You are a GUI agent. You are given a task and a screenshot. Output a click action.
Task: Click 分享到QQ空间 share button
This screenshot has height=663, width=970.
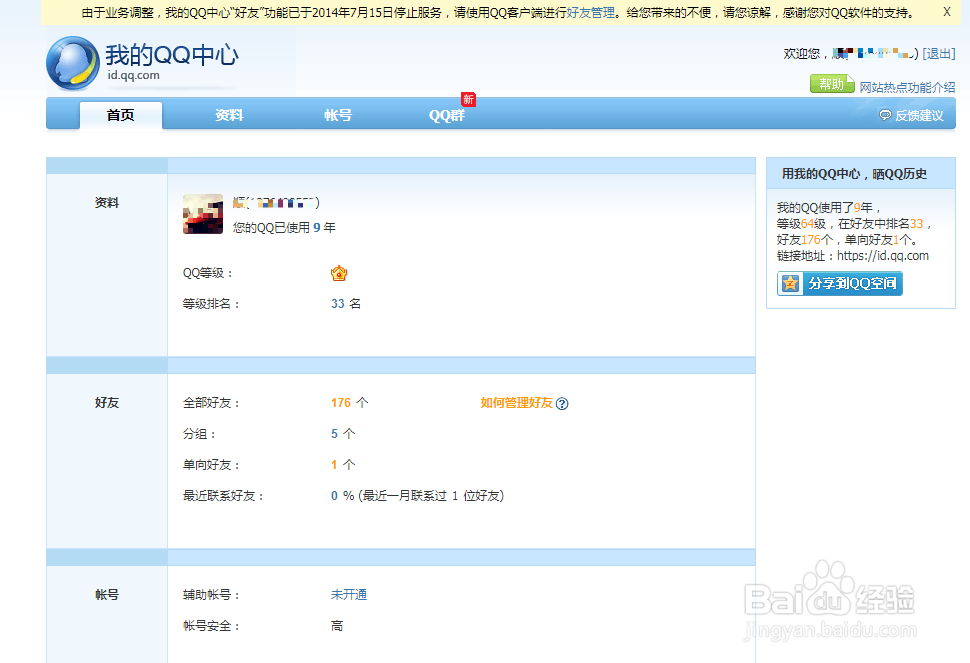(x=840, y=283)
